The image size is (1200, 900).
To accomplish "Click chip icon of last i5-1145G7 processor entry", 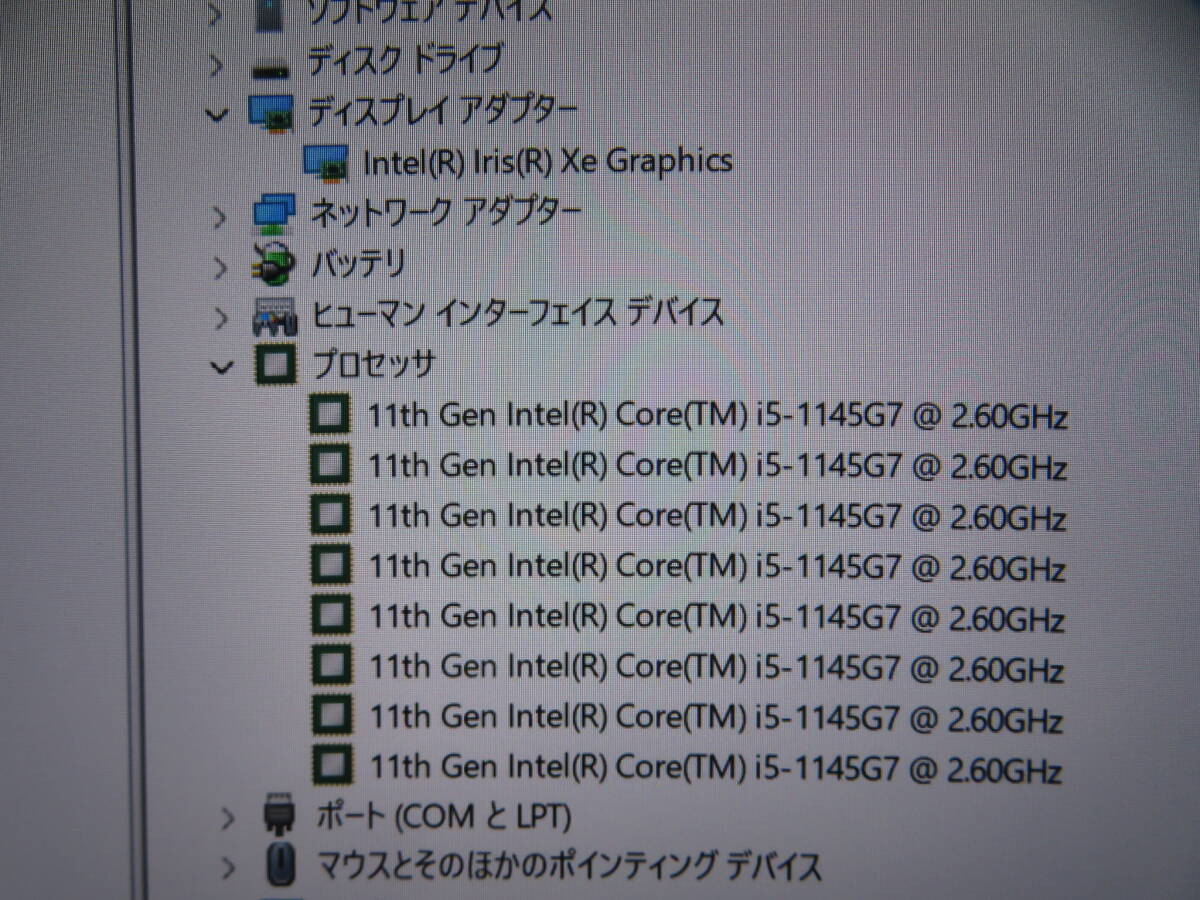I will pyautogui.click(x=333, y=766).
